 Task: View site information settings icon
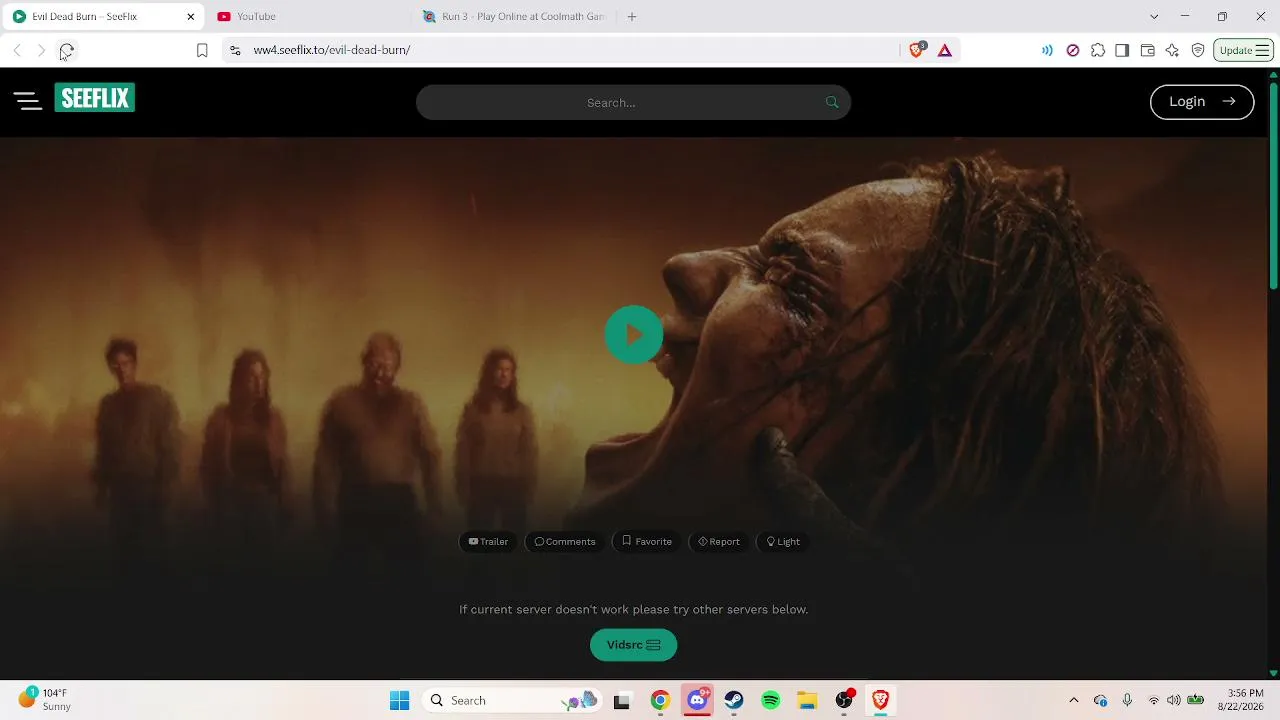tap(235, 50)
